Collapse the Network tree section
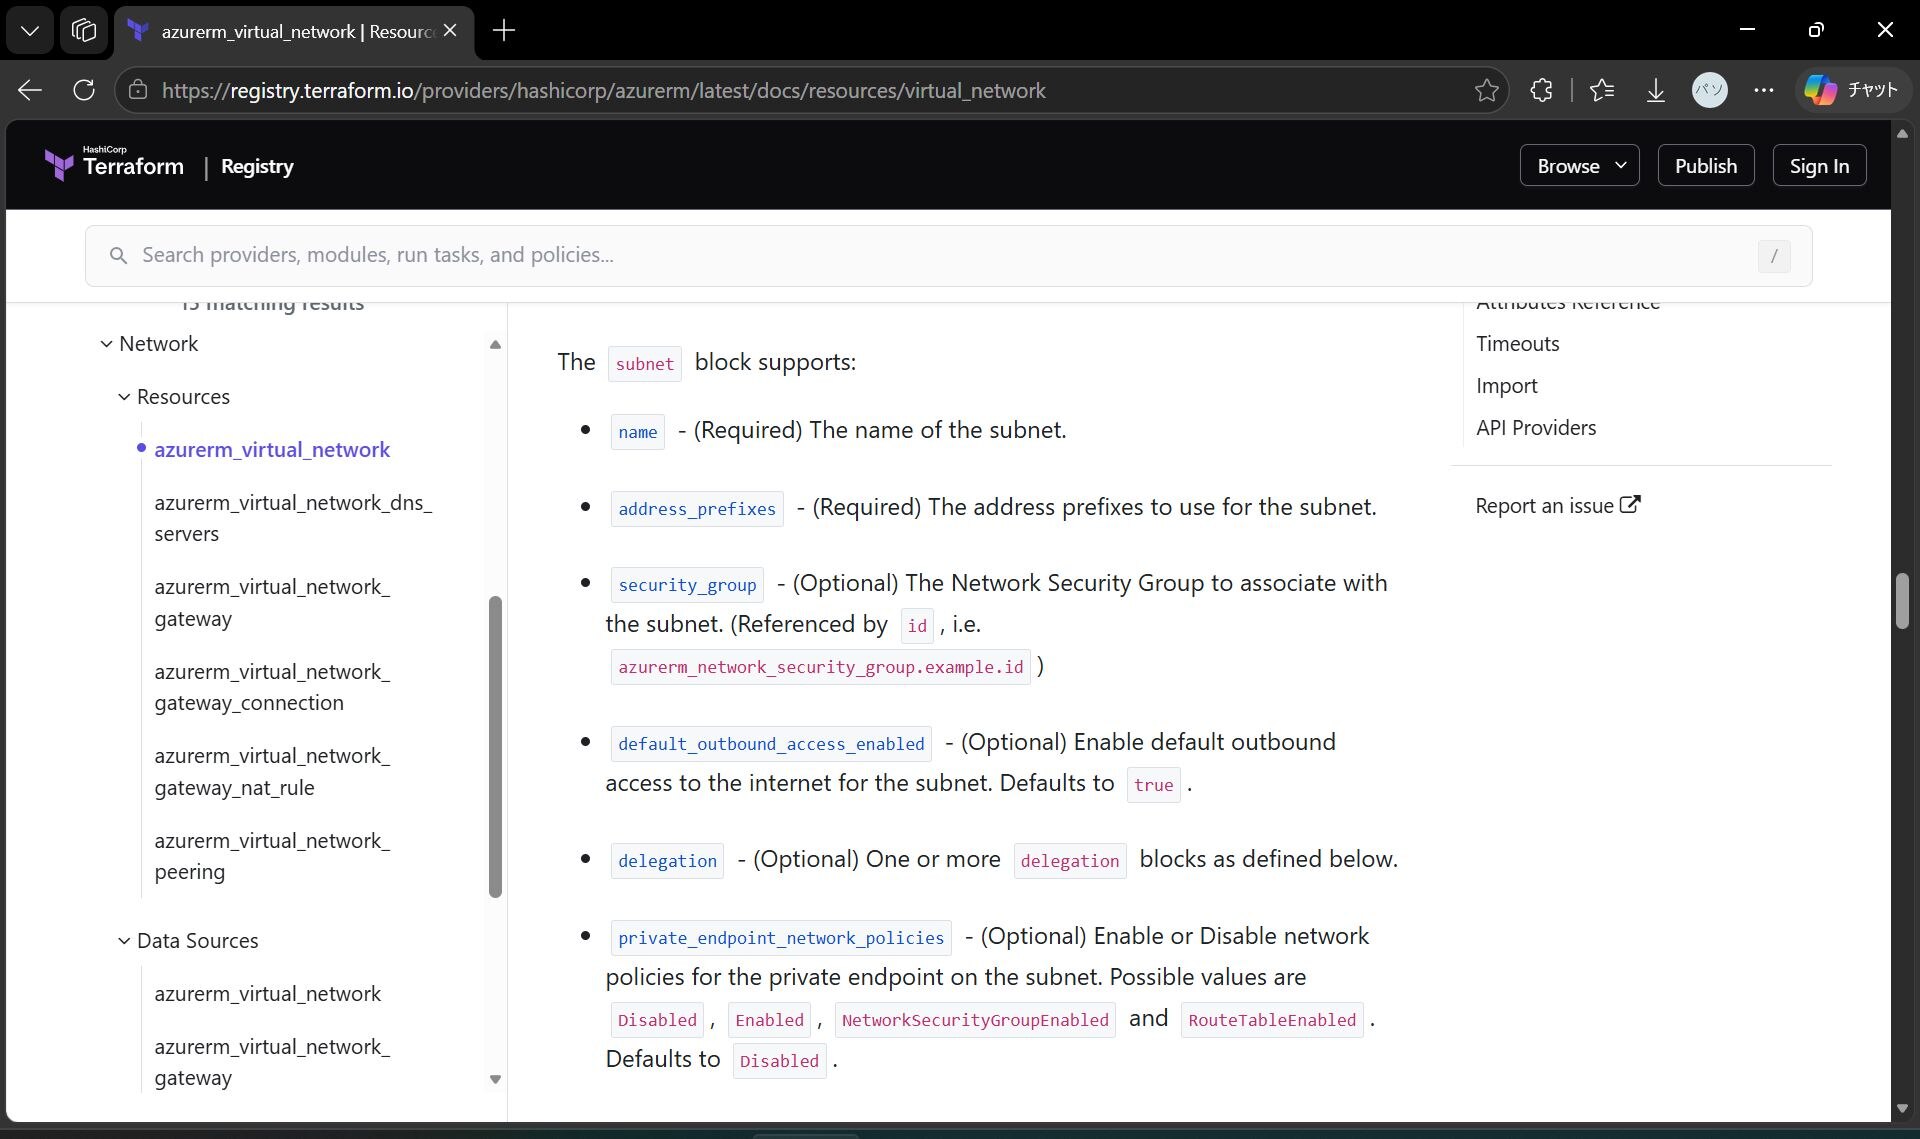1920x1139 pixels. pyautogui.click(x=107, y=344)
